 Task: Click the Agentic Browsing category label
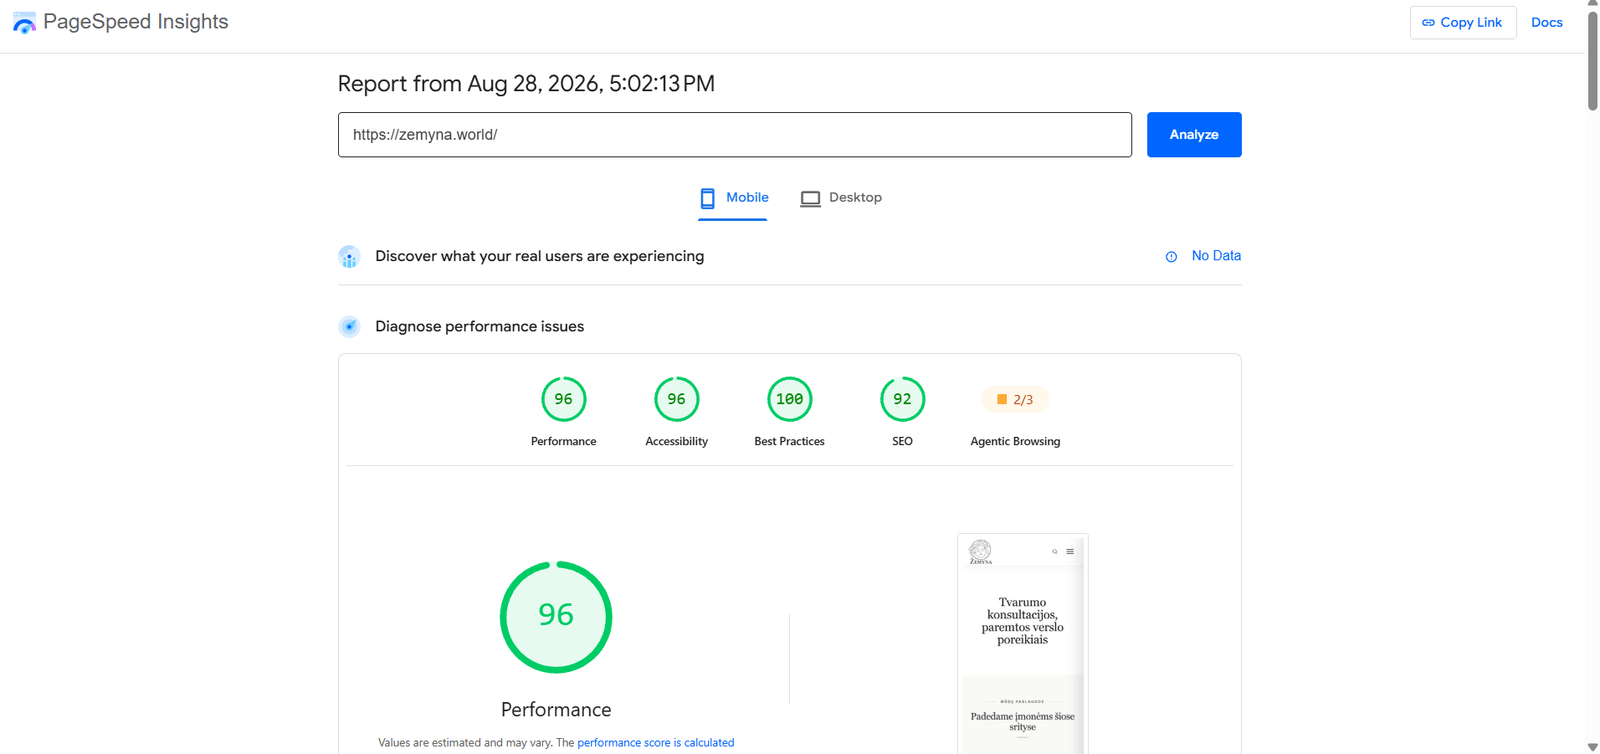click(1015, 441)
